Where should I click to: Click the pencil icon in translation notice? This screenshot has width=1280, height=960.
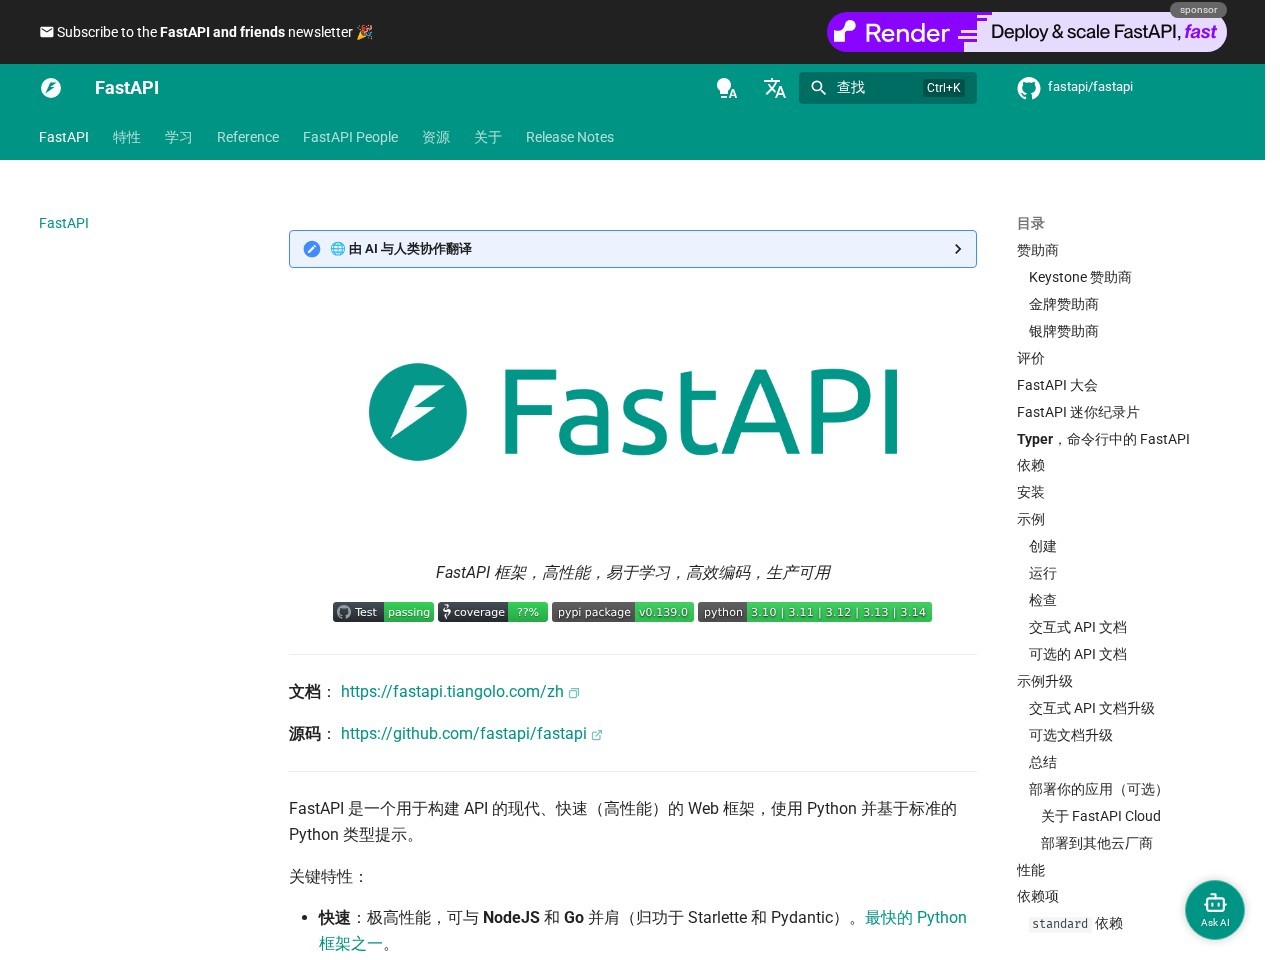click(312, 249)
